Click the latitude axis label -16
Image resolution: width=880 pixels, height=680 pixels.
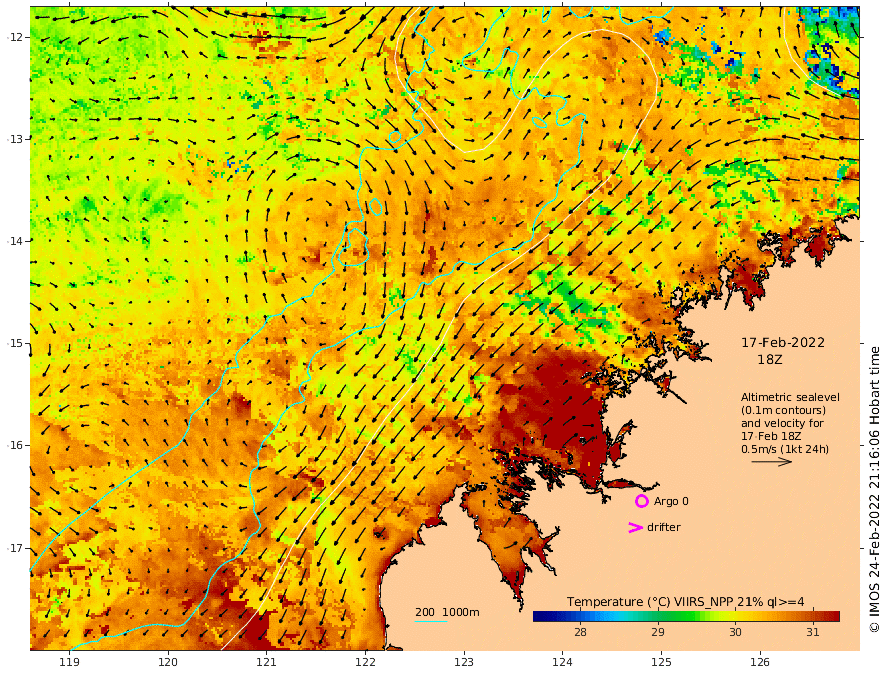[x=16, y=445]
